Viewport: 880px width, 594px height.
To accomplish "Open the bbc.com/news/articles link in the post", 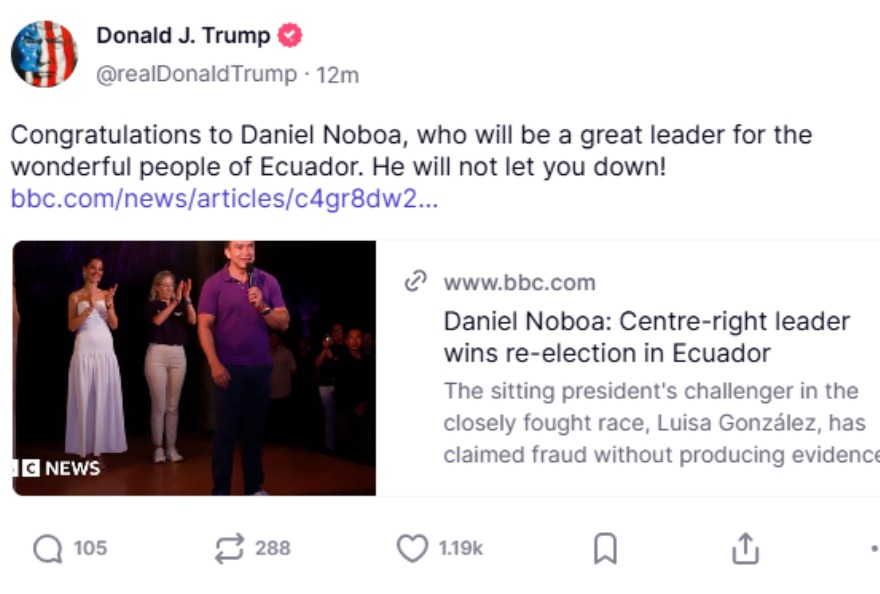I will [224, 198].
